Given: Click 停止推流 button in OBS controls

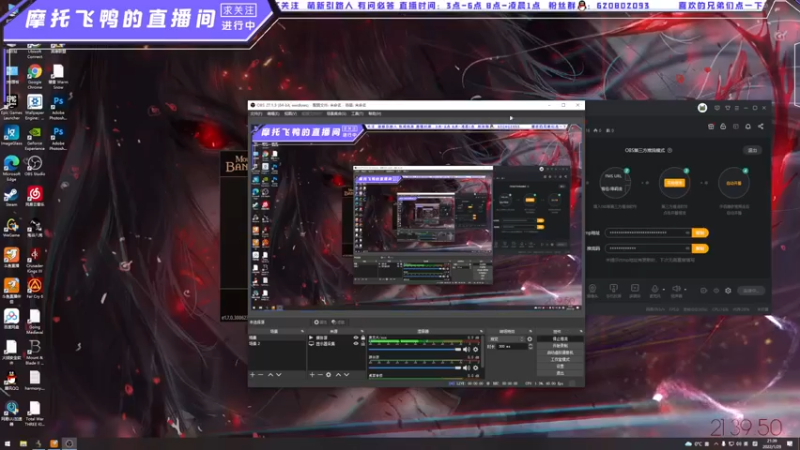Looking at the screenshot, I should (x=560, y=338).
